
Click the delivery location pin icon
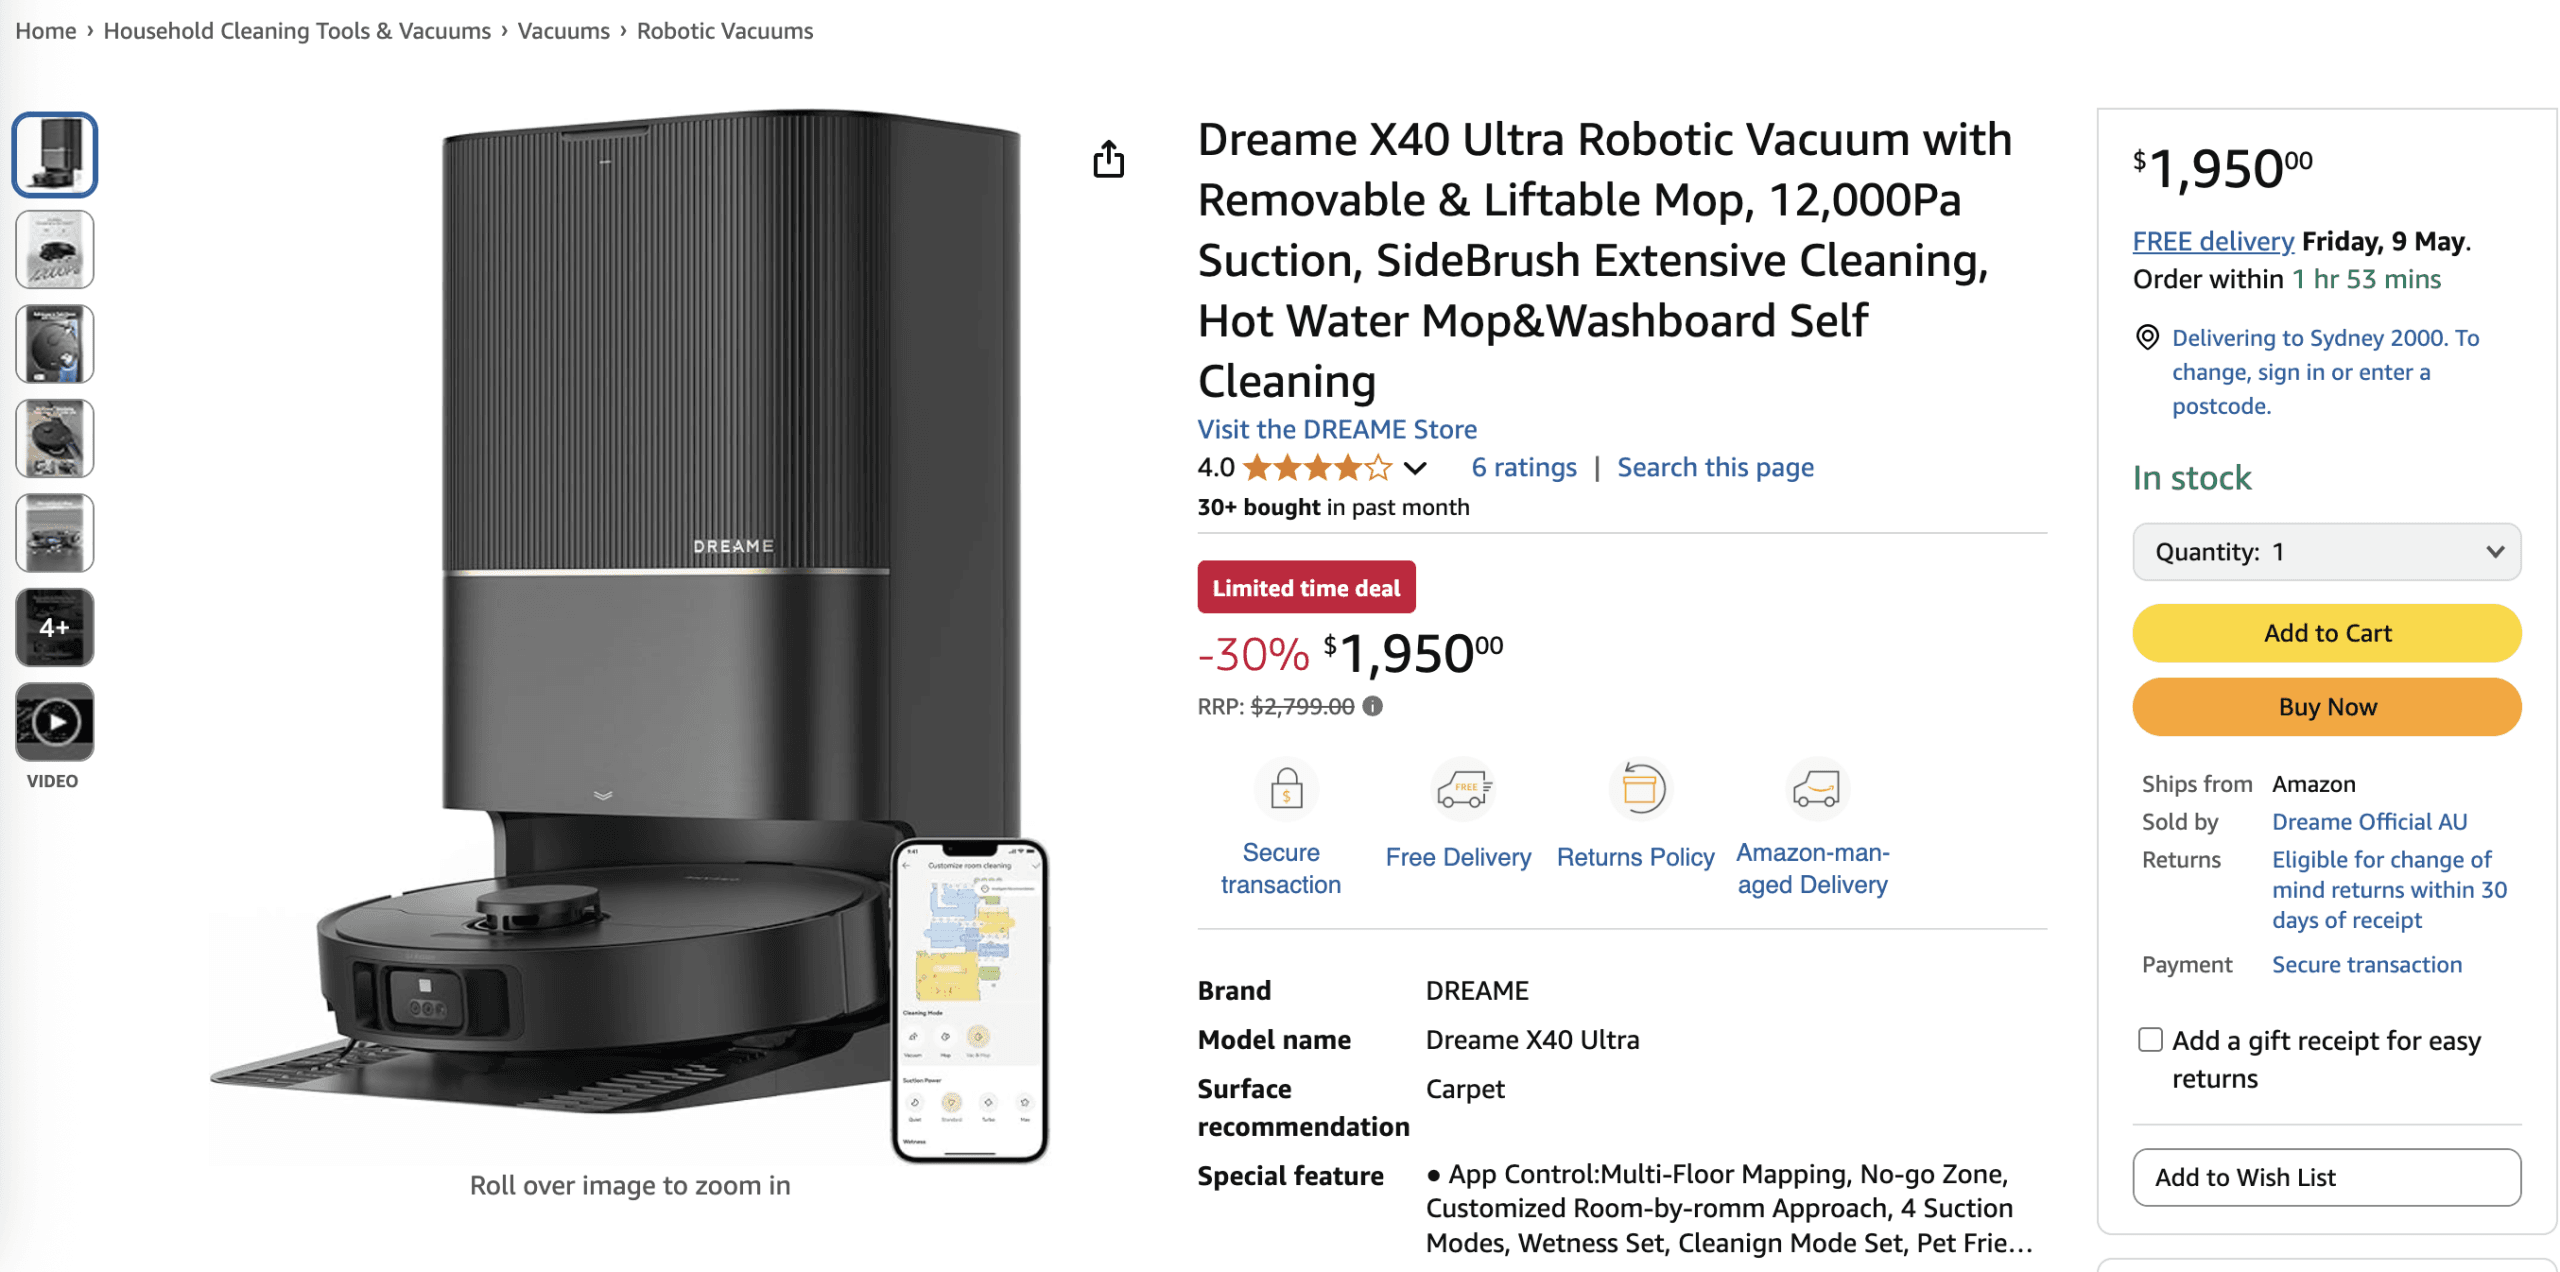coord(2146,338)
